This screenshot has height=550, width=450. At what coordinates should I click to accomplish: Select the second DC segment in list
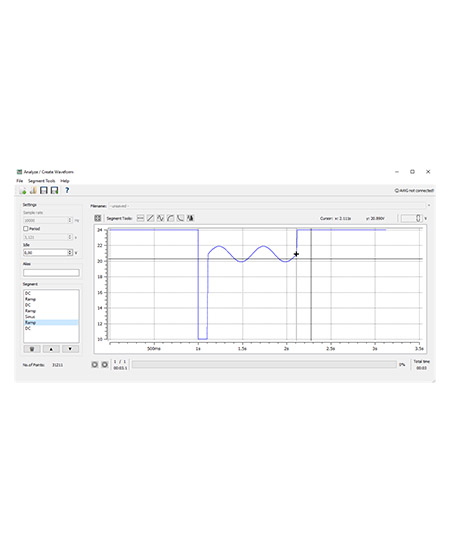[x=51, y=305]
